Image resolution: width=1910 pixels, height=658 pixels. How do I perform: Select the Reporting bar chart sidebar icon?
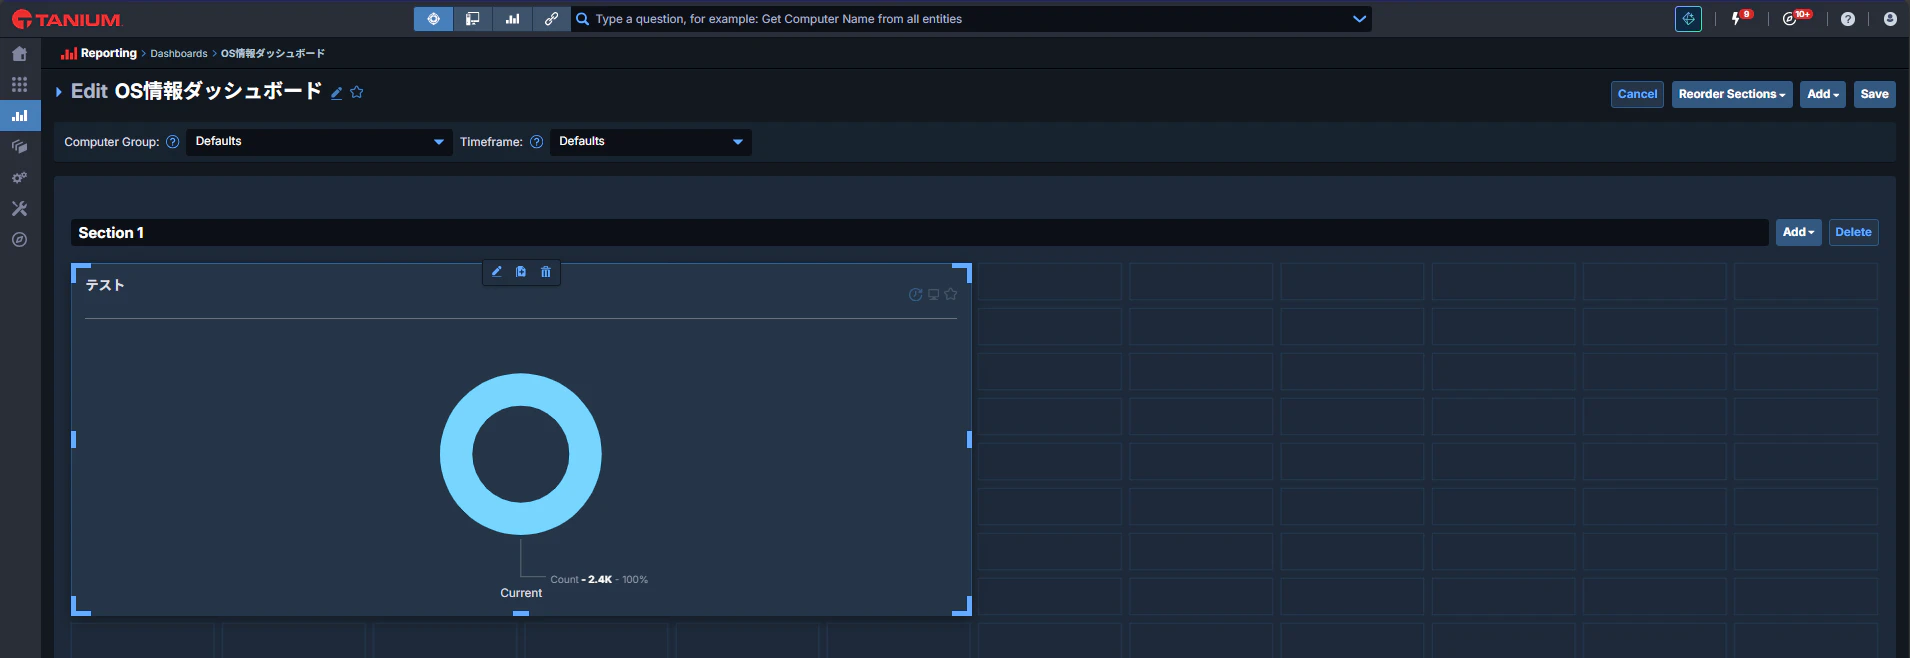tap(19, 116)
